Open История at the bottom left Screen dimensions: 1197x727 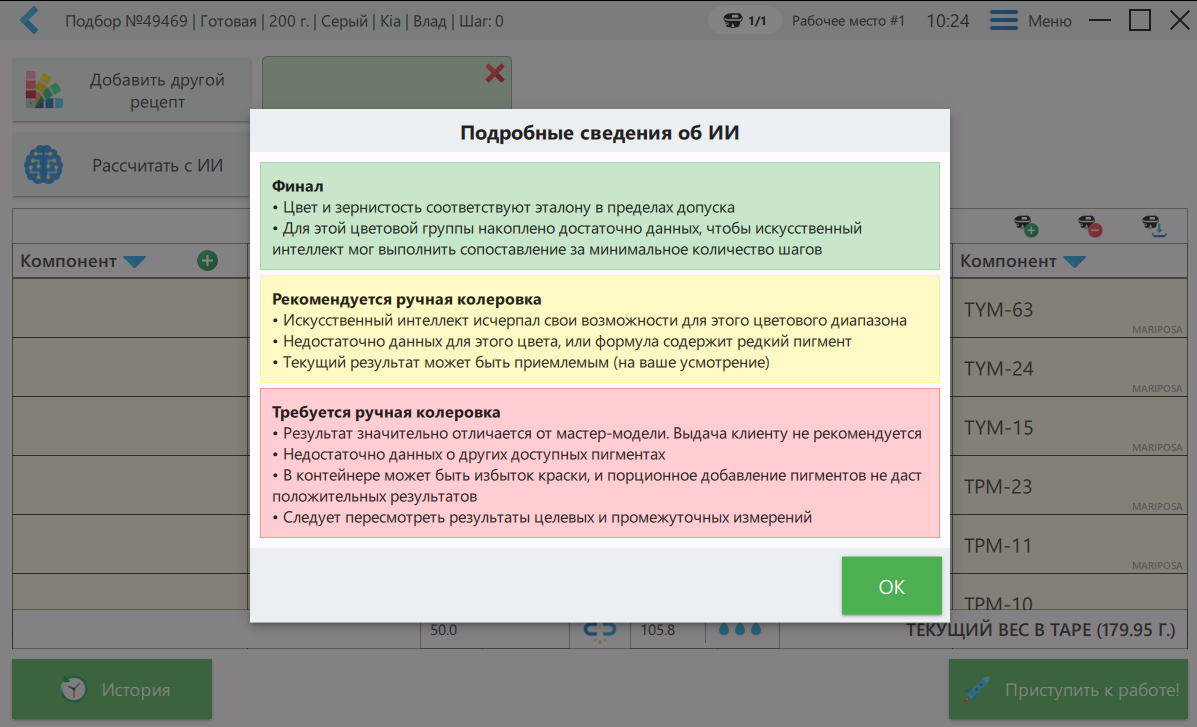112,689
